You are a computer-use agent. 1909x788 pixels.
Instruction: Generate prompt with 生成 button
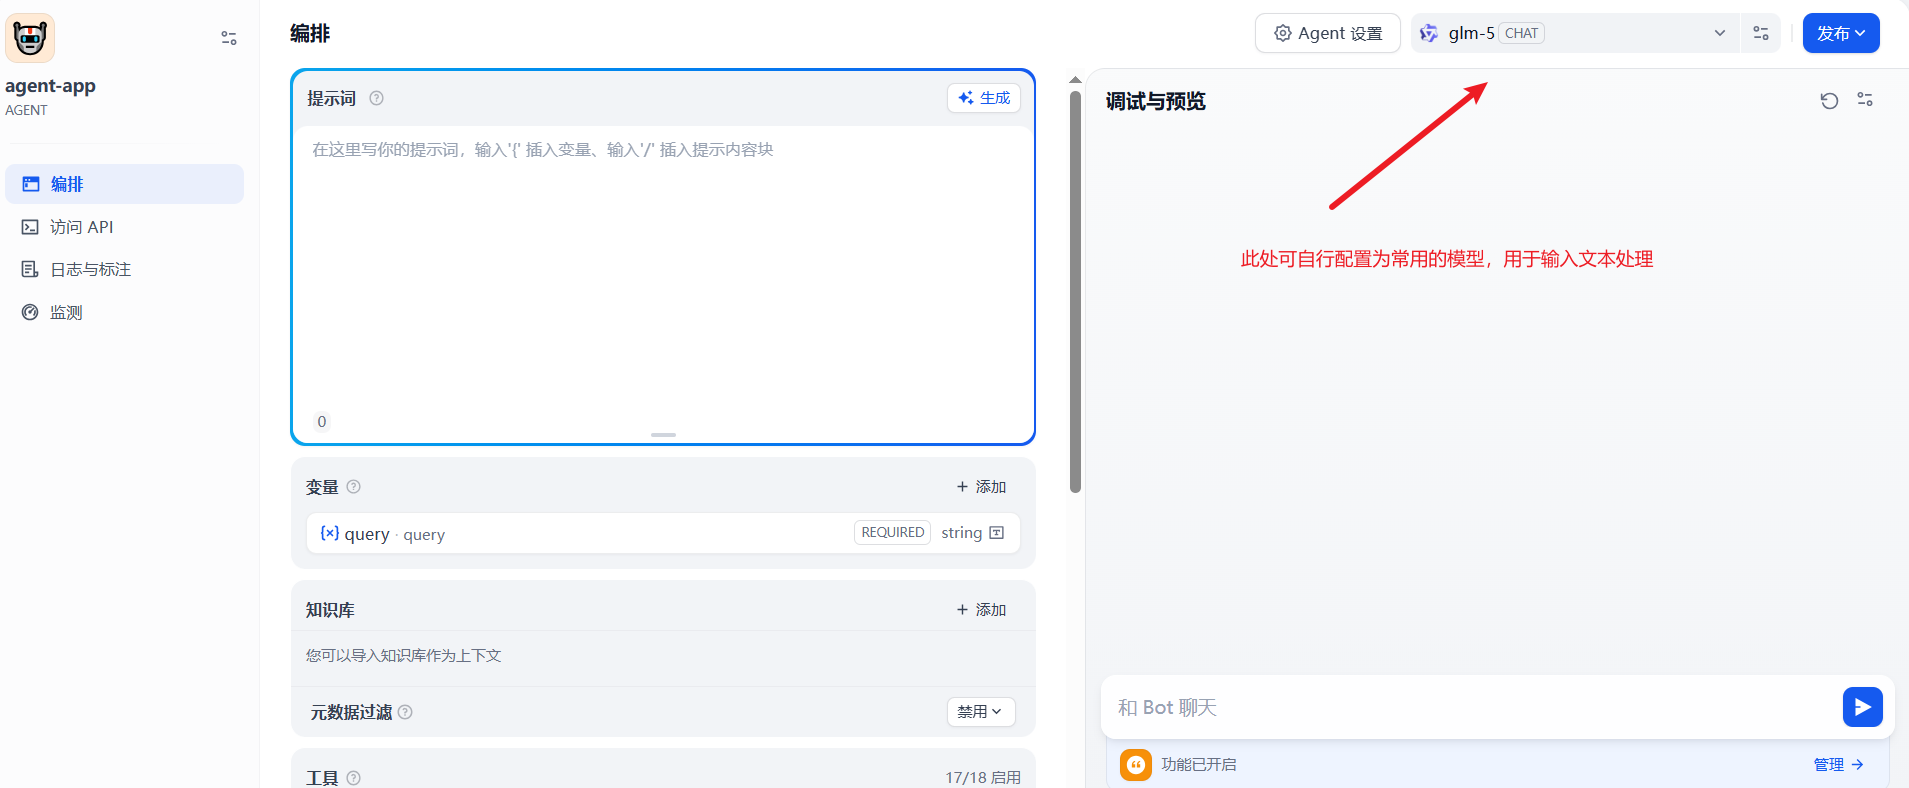[x=984, y=98]
